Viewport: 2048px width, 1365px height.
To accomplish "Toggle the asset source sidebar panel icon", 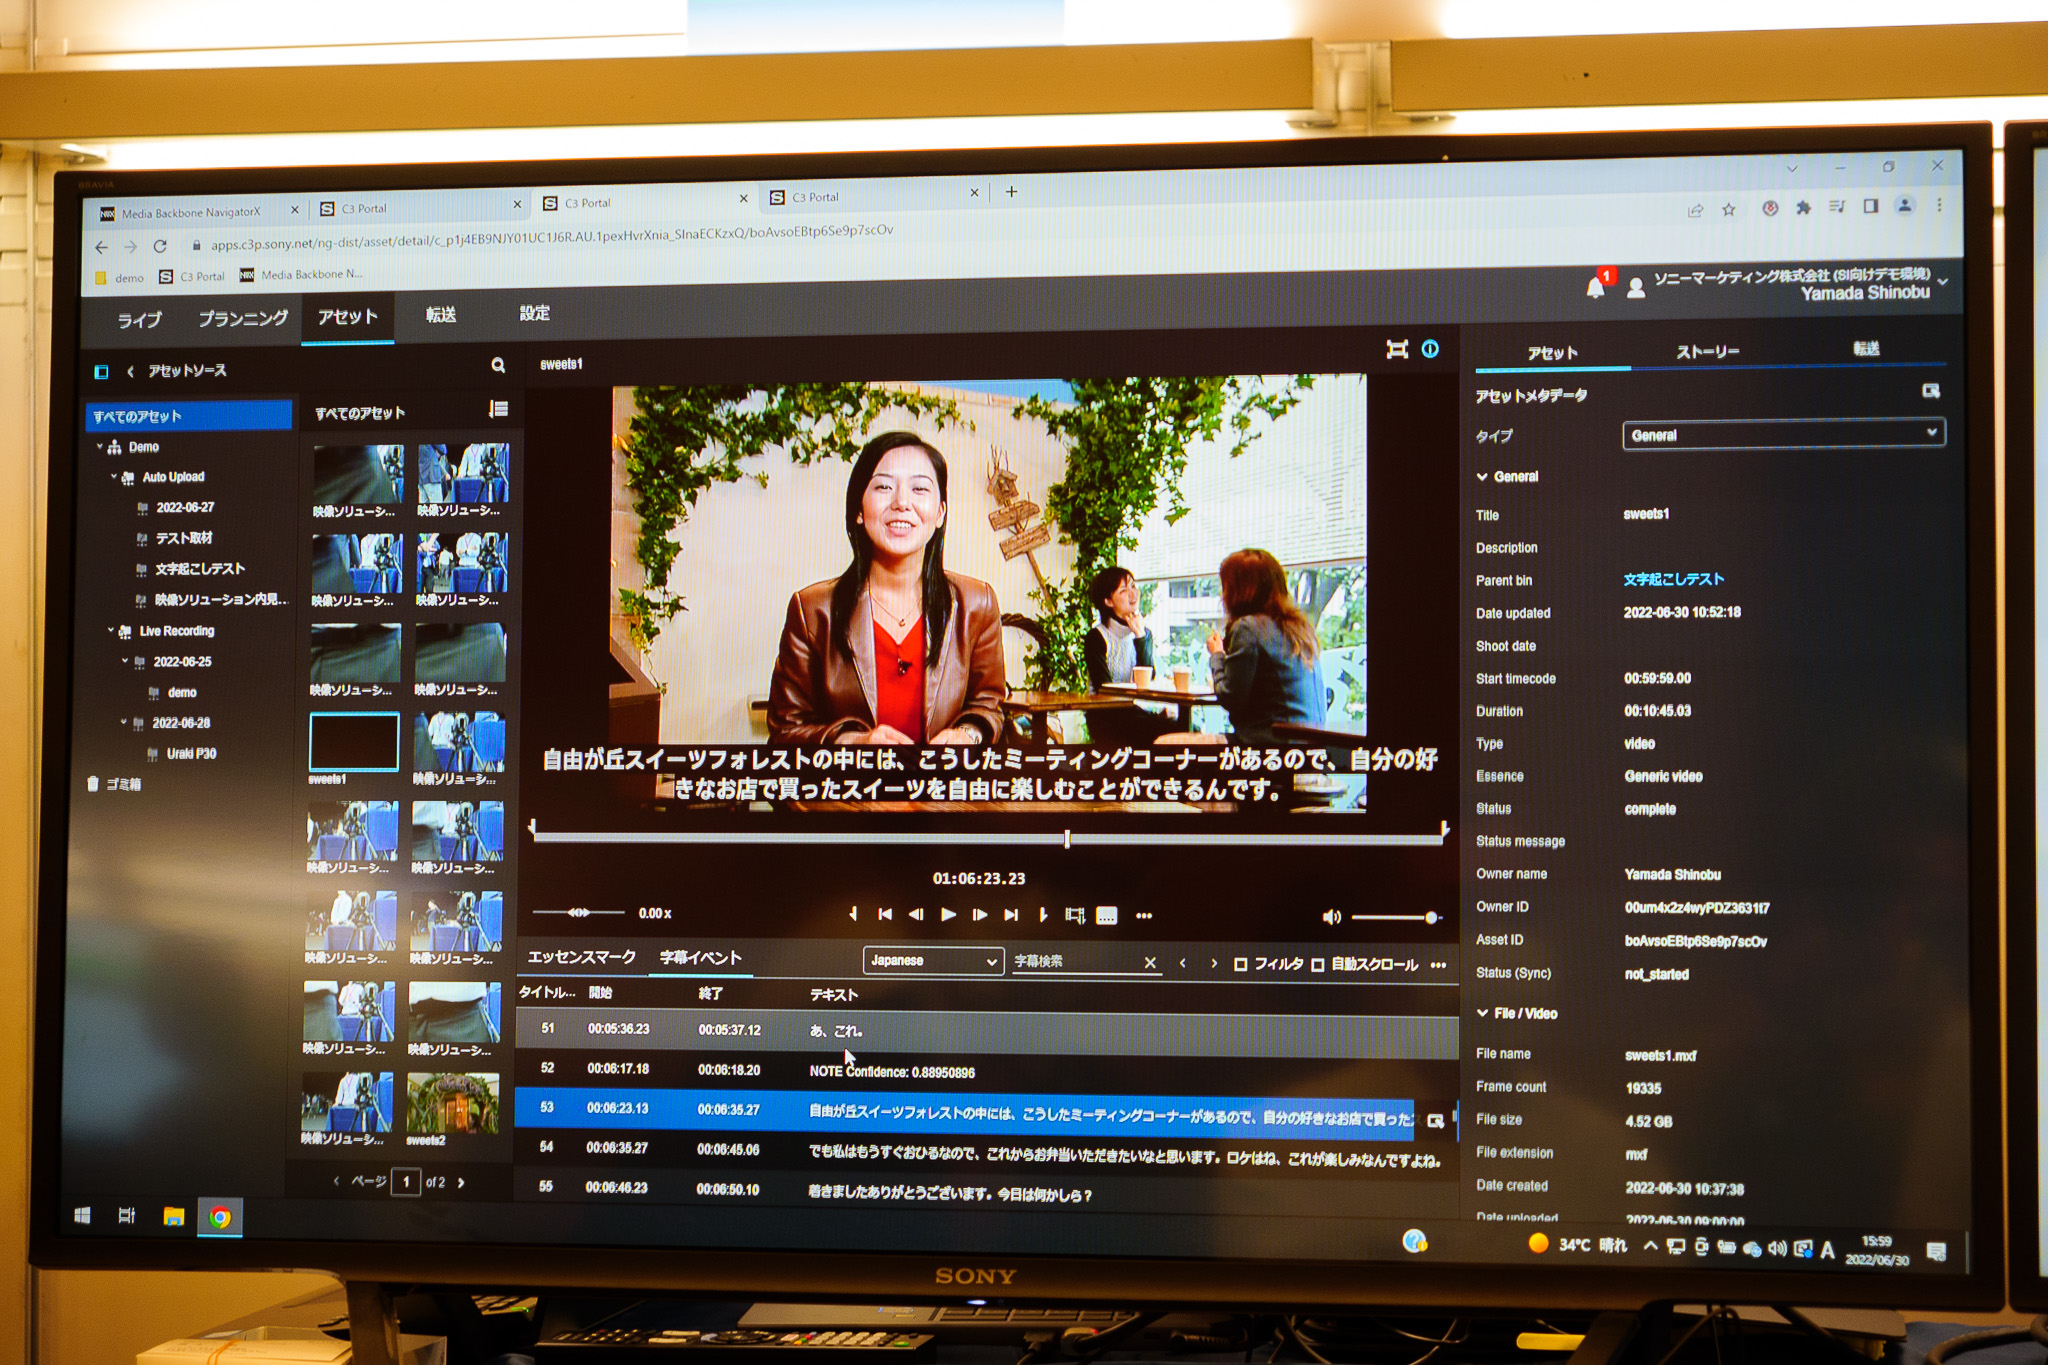I will pos(101,372).
